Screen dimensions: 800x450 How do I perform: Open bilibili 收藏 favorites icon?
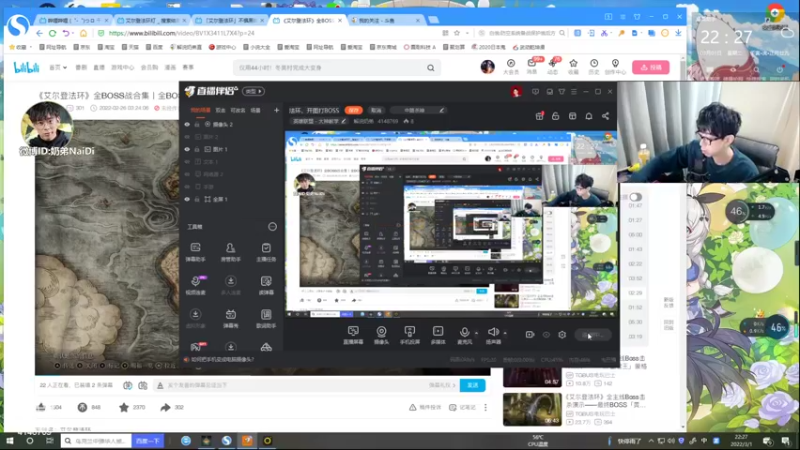click(x=573, y=66)
